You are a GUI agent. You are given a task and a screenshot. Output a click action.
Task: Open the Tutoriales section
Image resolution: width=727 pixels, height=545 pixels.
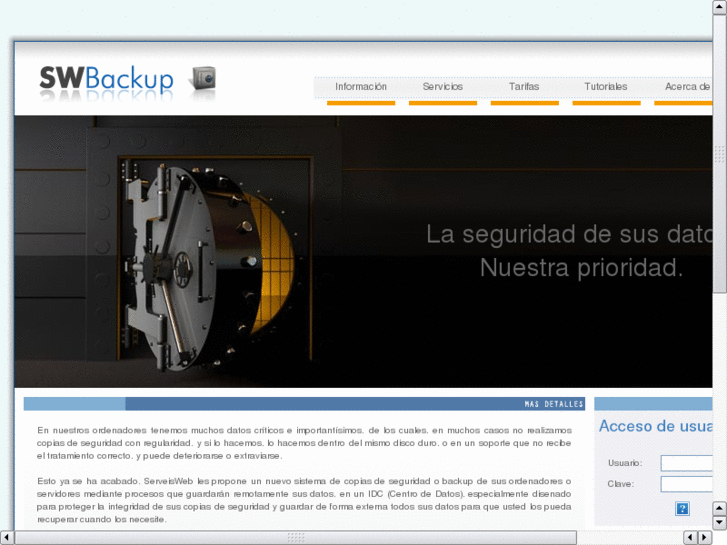(x=606, y=87)
